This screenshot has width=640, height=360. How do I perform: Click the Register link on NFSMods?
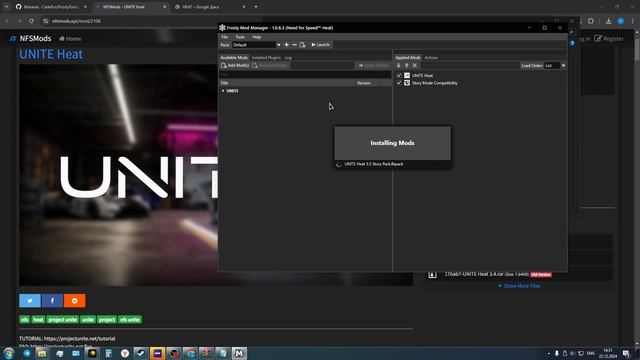609,39
